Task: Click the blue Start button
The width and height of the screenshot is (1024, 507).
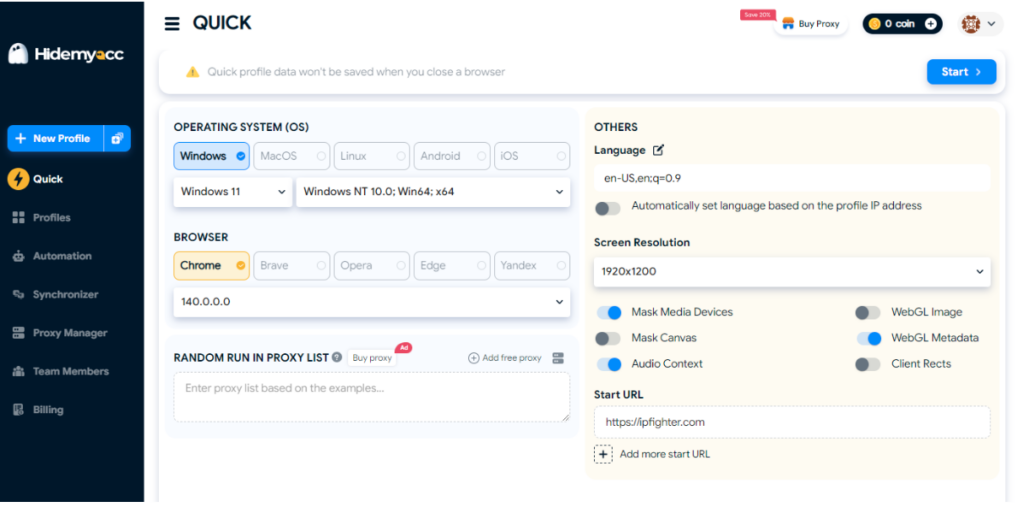Action: pyautogui.click(x=961, y=72)
